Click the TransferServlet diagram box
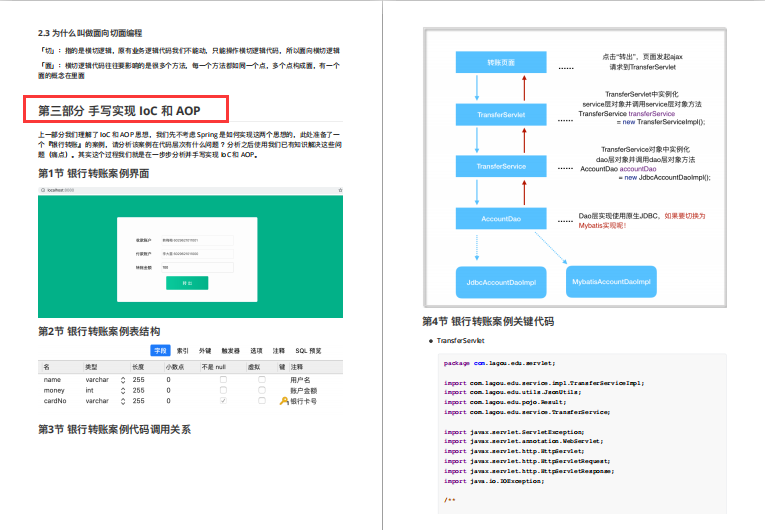The width and height of the screenshot is (765, 530). click(x=501, y=114)
